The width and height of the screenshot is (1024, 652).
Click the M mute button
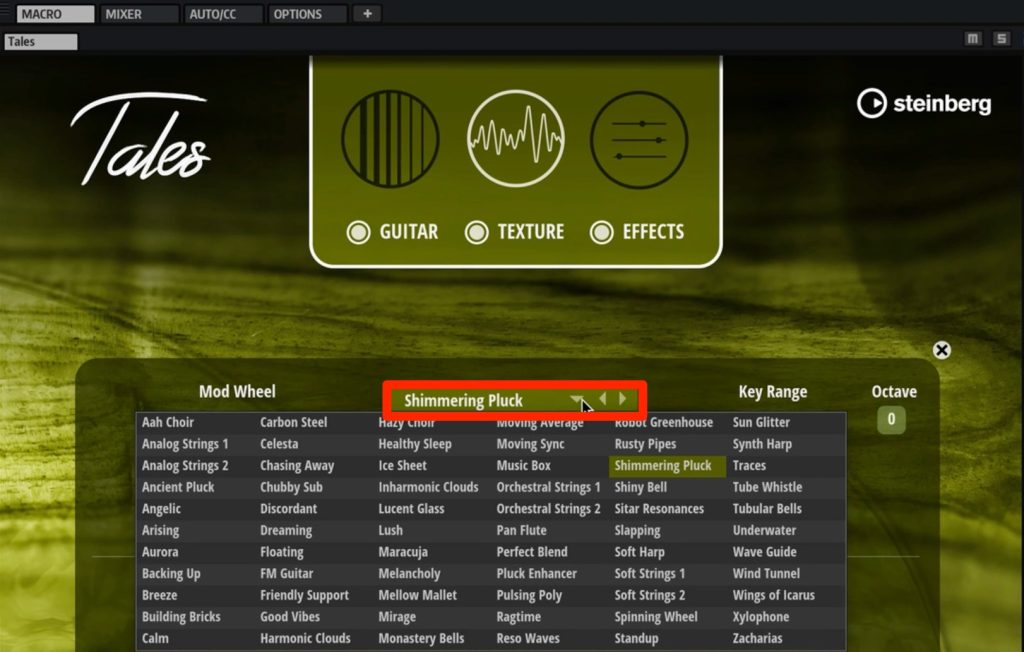[973, 39]
